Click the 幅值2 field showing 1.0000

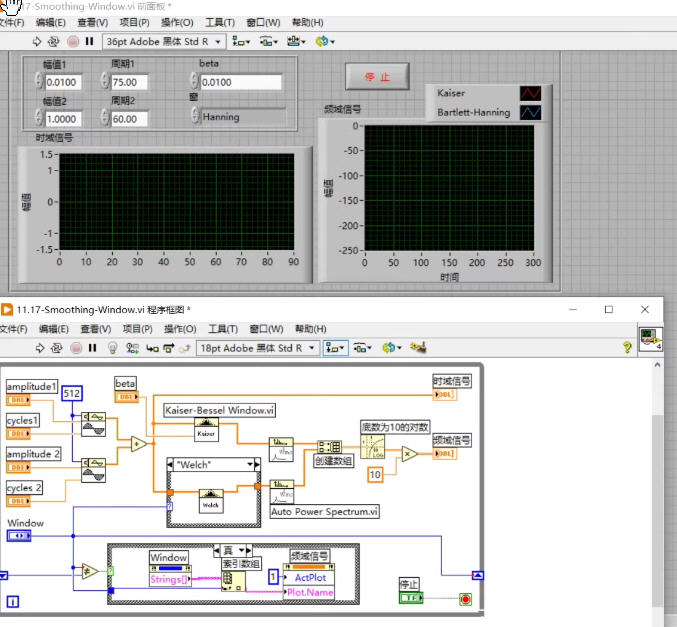(x=63, y=119)
